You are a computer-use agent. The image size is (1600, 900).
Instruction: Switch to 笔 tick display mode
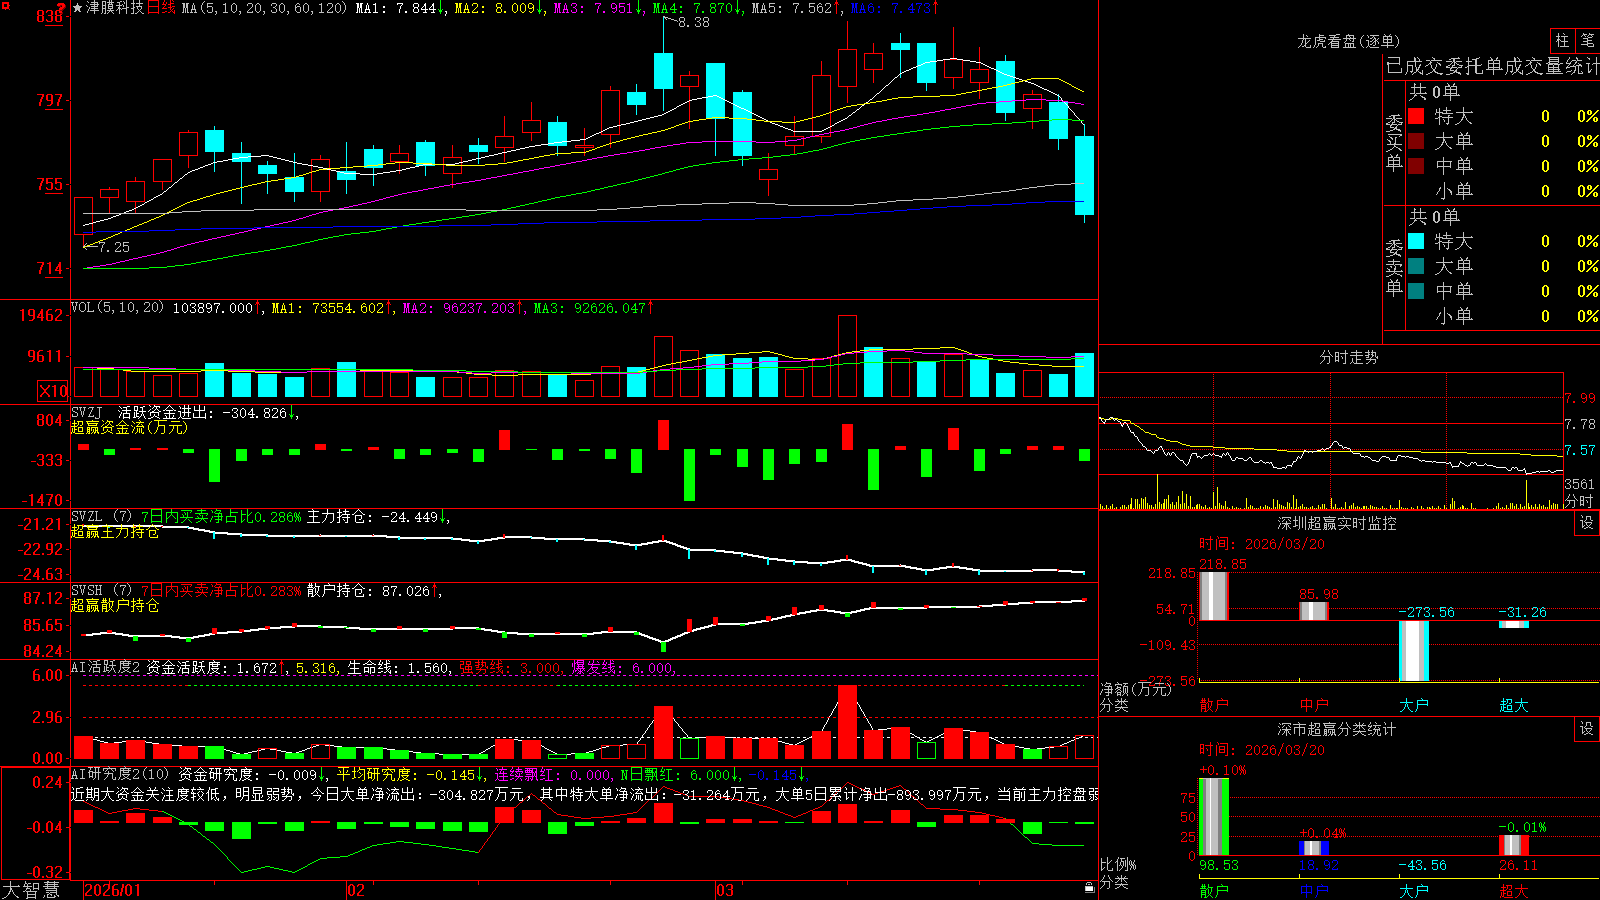tap(1587, 40)
